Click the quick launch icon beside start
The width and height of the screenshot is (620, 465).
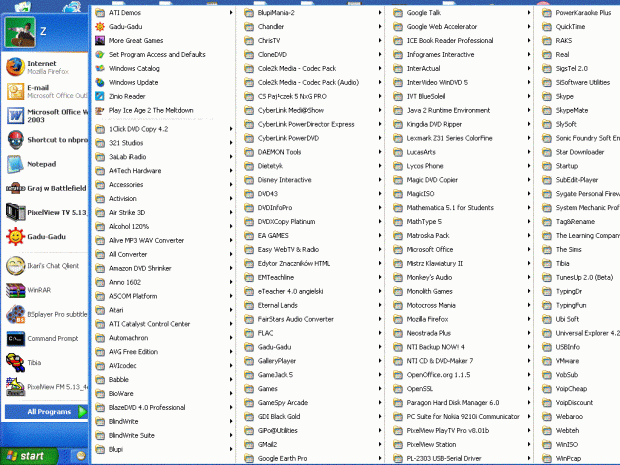tap(81, 456)
